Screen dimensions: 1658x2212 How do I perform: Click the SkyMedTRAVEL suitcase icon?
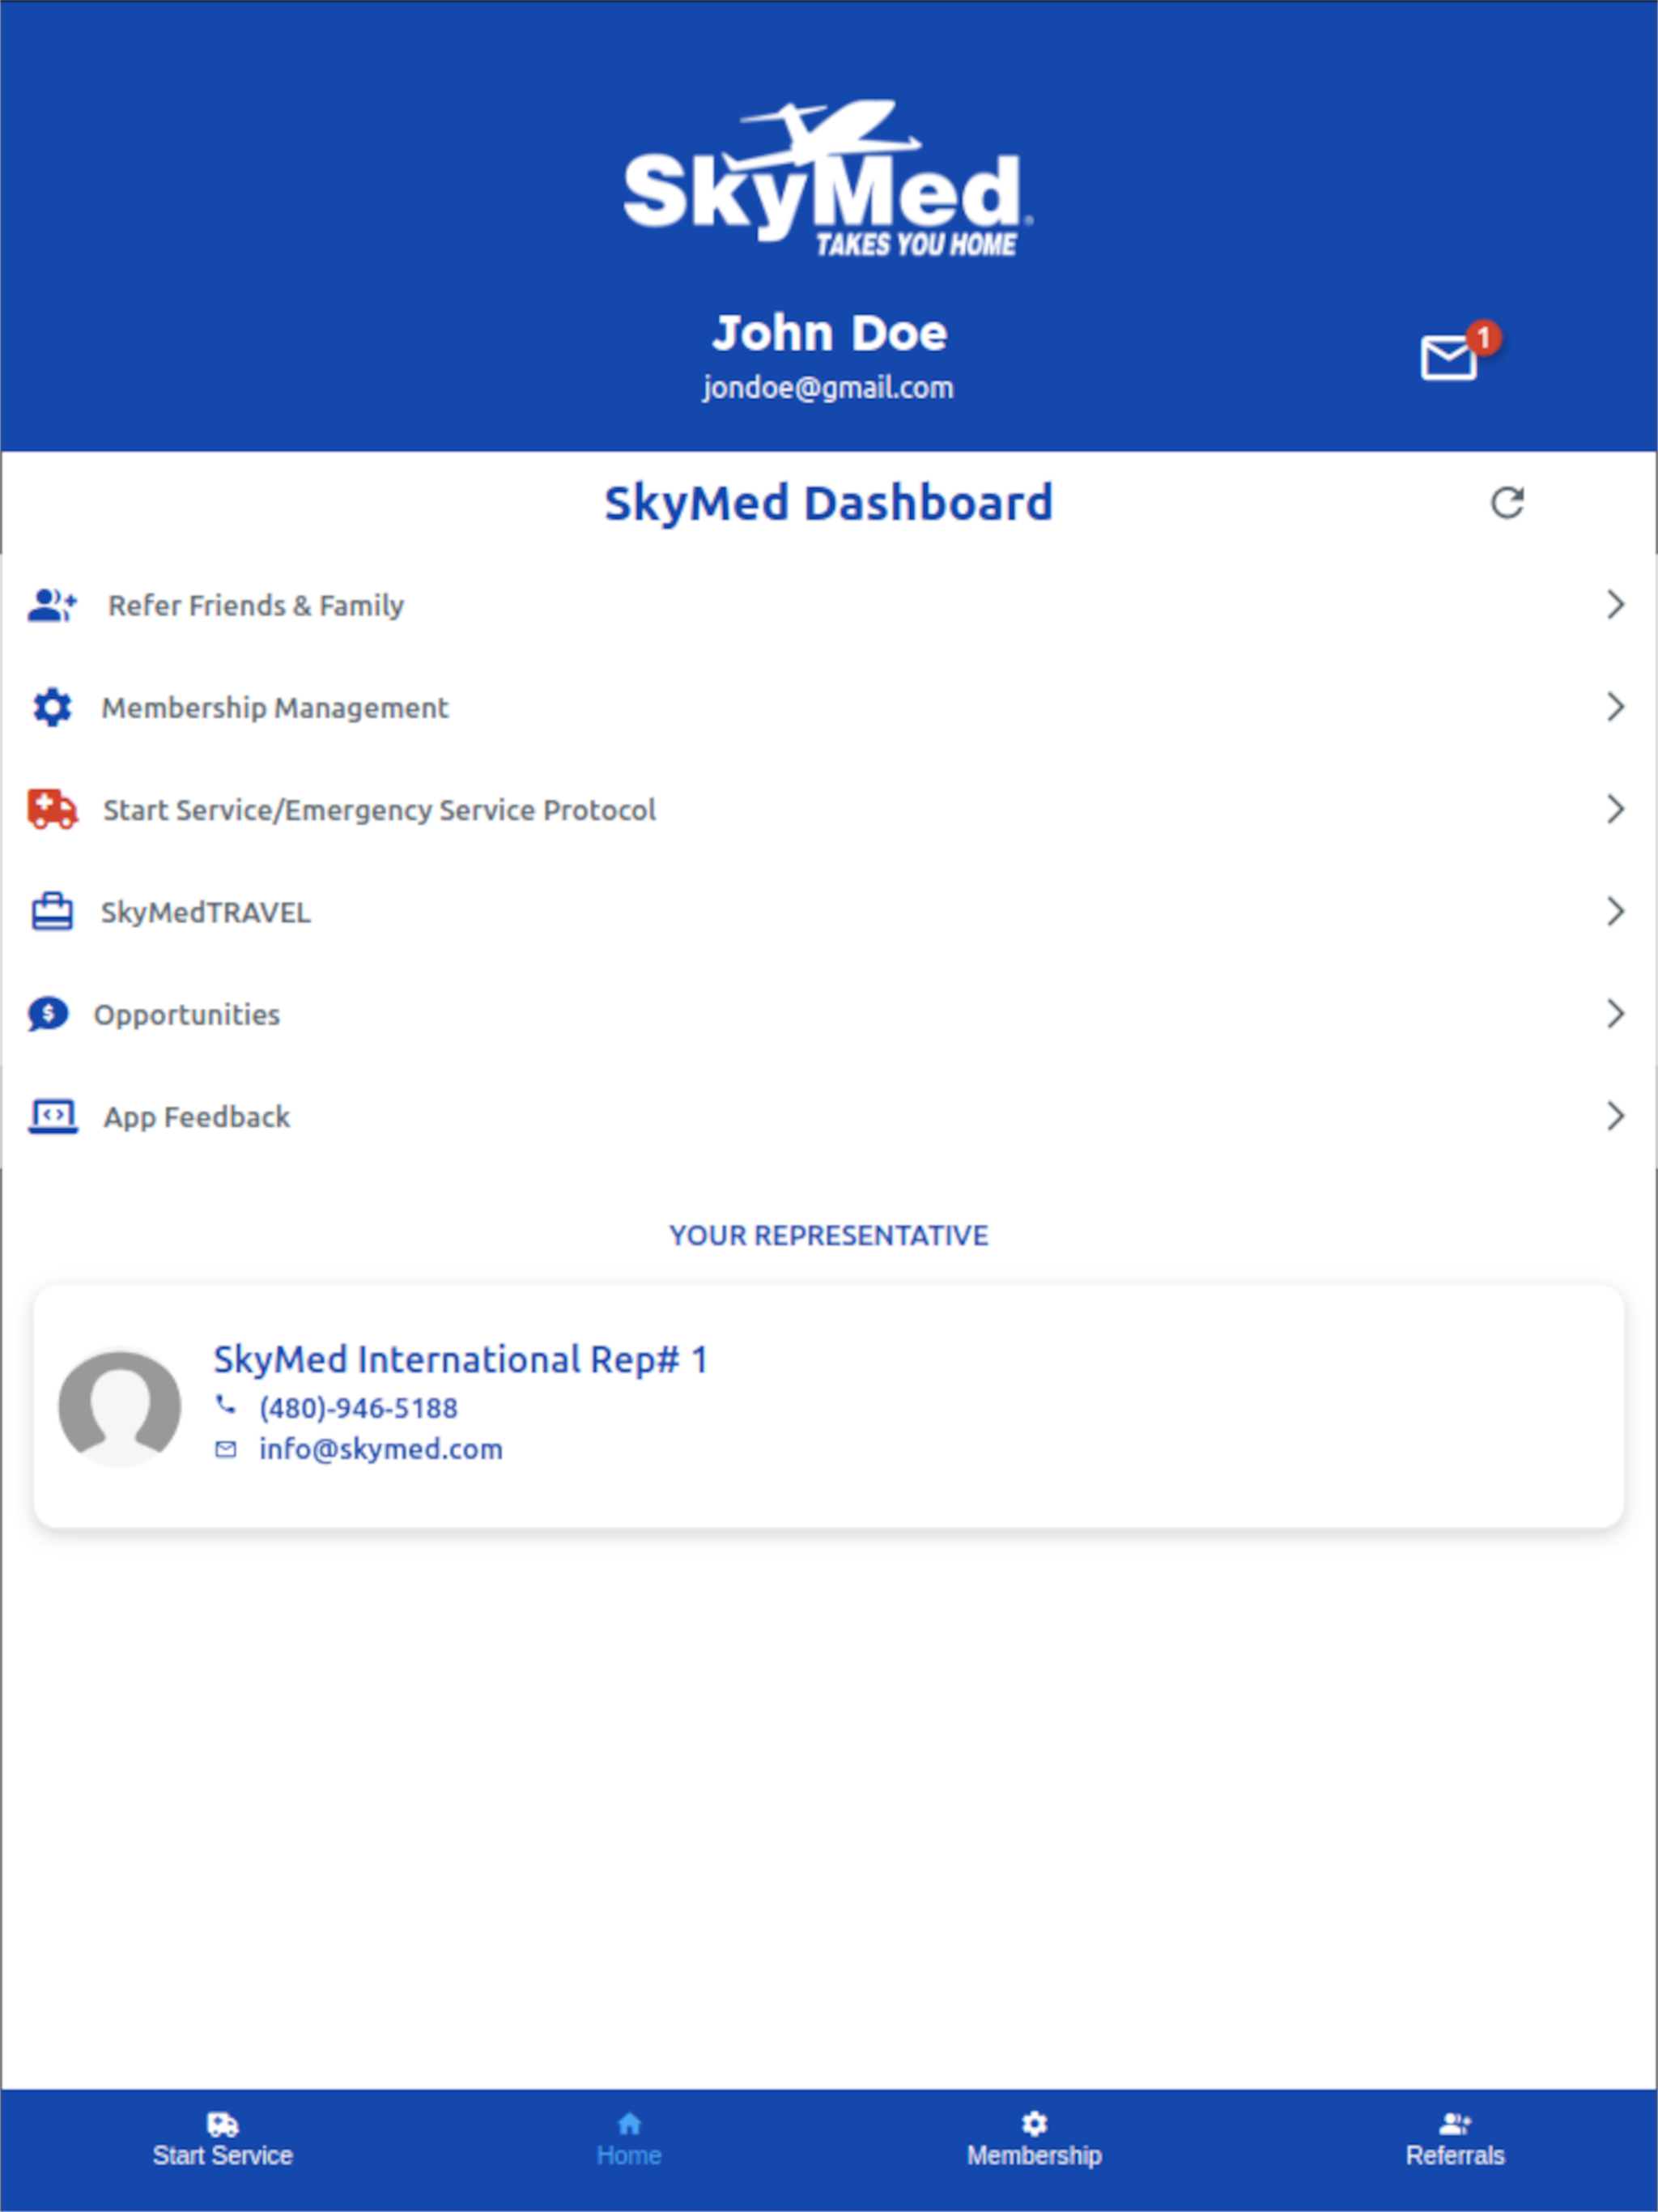coord(52,911)
